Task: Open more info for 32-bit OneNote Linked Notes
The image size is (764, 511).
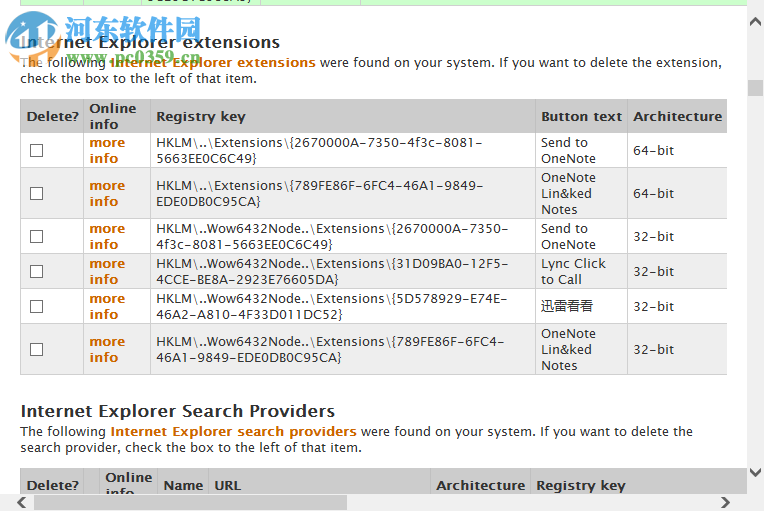Action: pos(107,350)
